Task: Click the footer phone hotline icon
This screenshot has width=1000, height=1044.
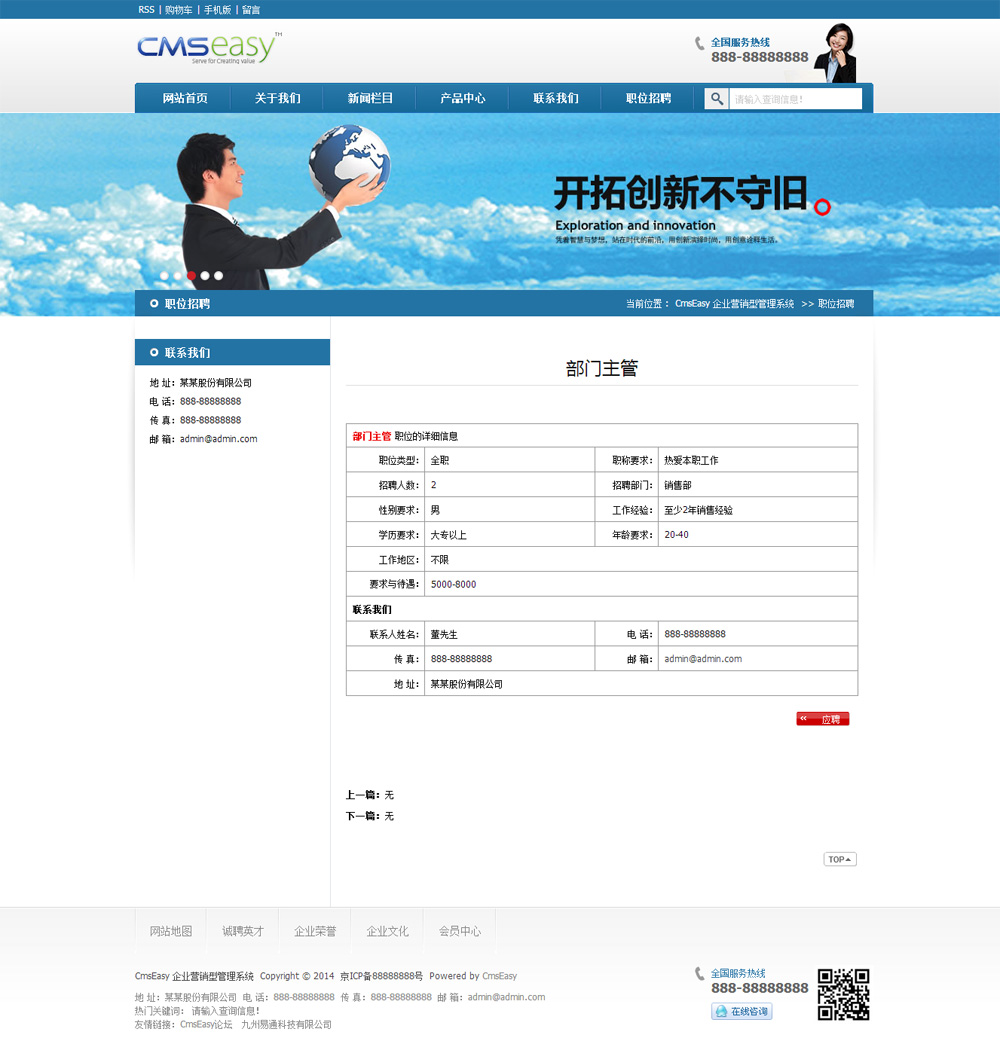Action: pyautogui.click(x=700, y=974)
